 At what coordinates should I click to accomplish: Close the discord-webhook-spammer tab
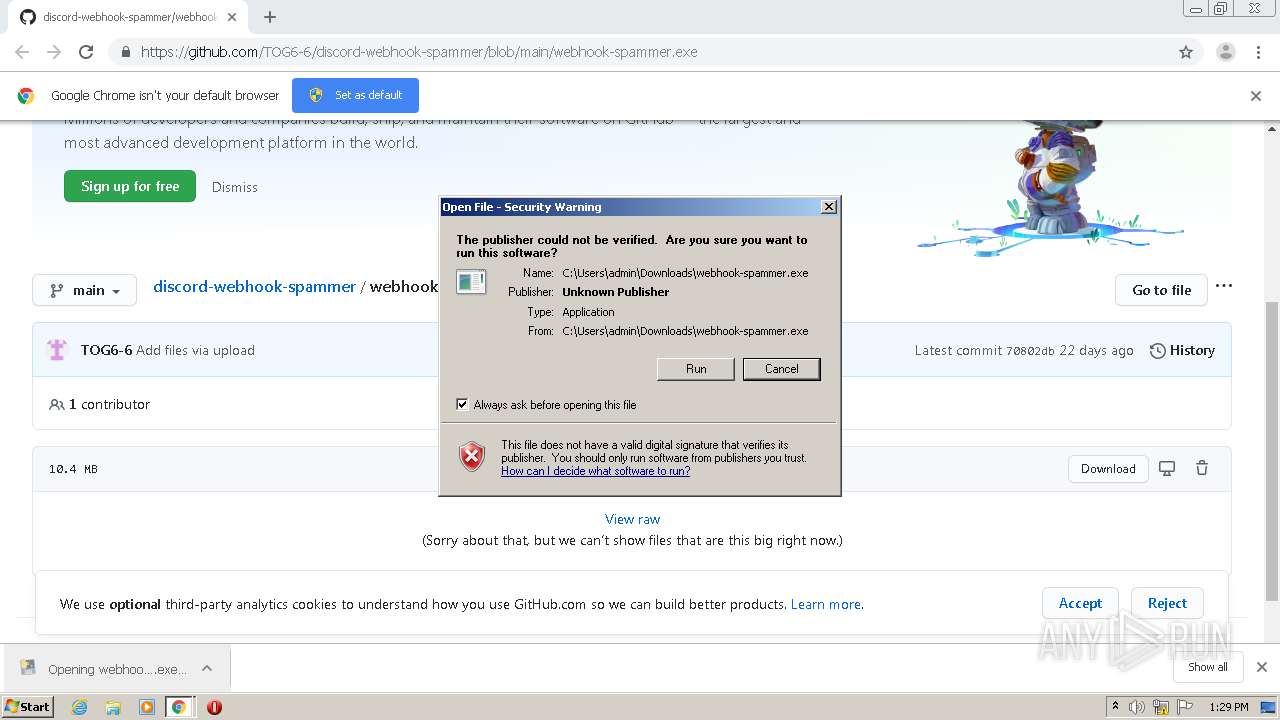(x=232, y=17)
